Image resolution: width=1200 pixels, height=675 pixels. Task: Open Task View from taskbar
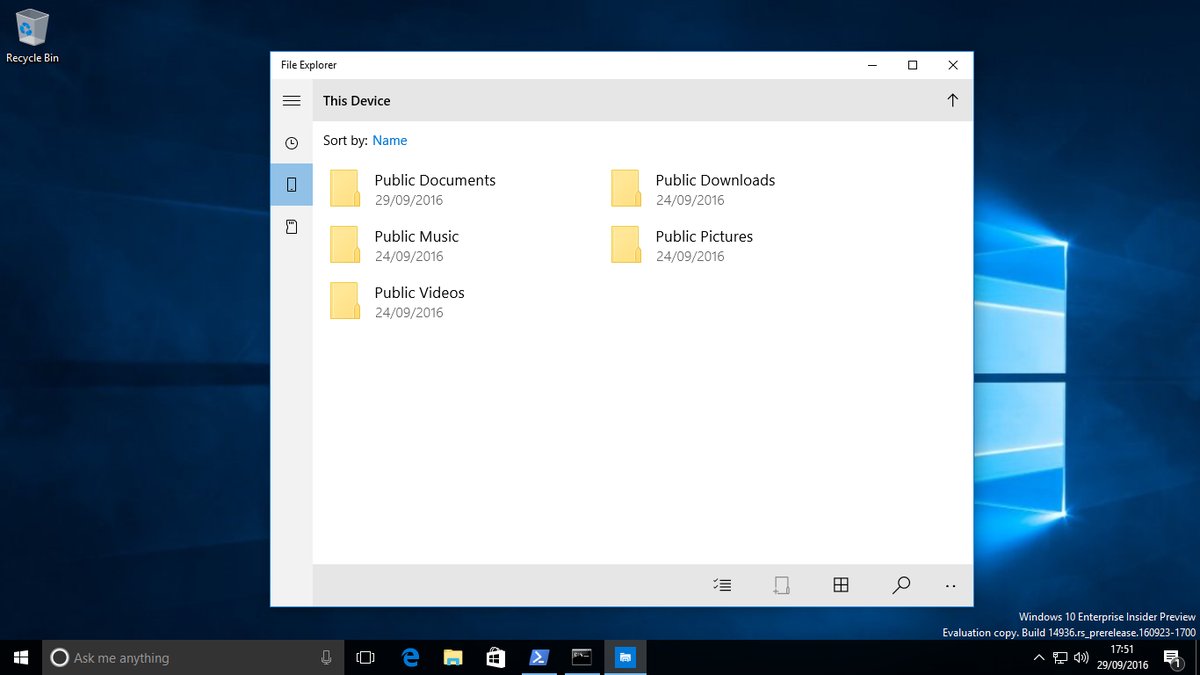coord(365,658)
